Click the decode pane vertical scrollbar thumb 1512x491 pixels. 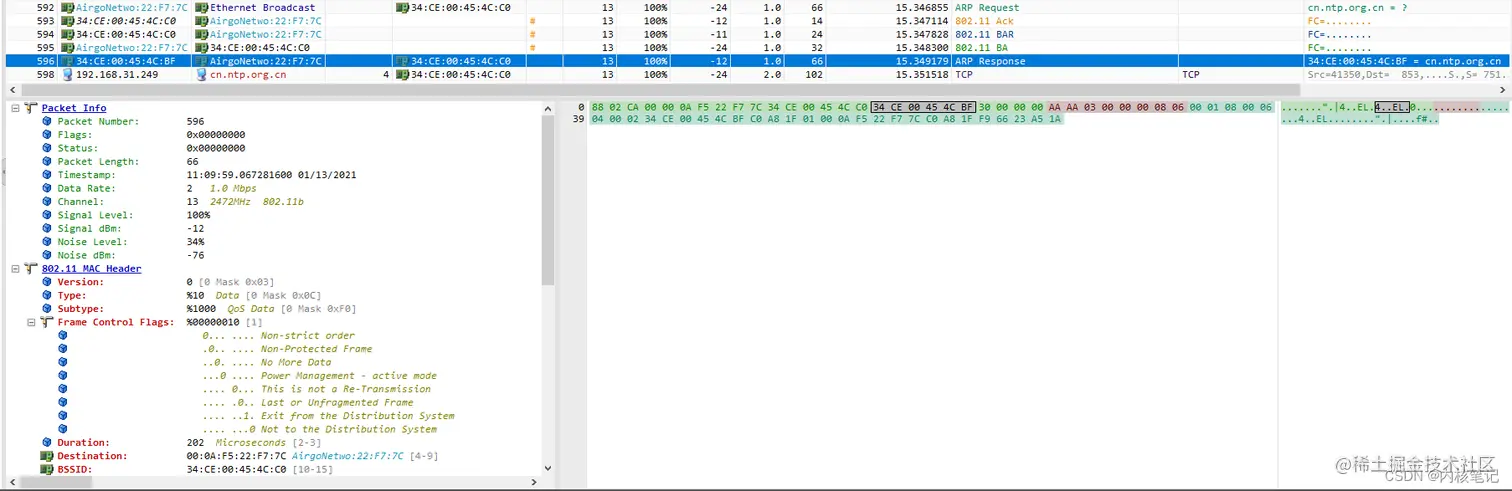tap(548, 198)
